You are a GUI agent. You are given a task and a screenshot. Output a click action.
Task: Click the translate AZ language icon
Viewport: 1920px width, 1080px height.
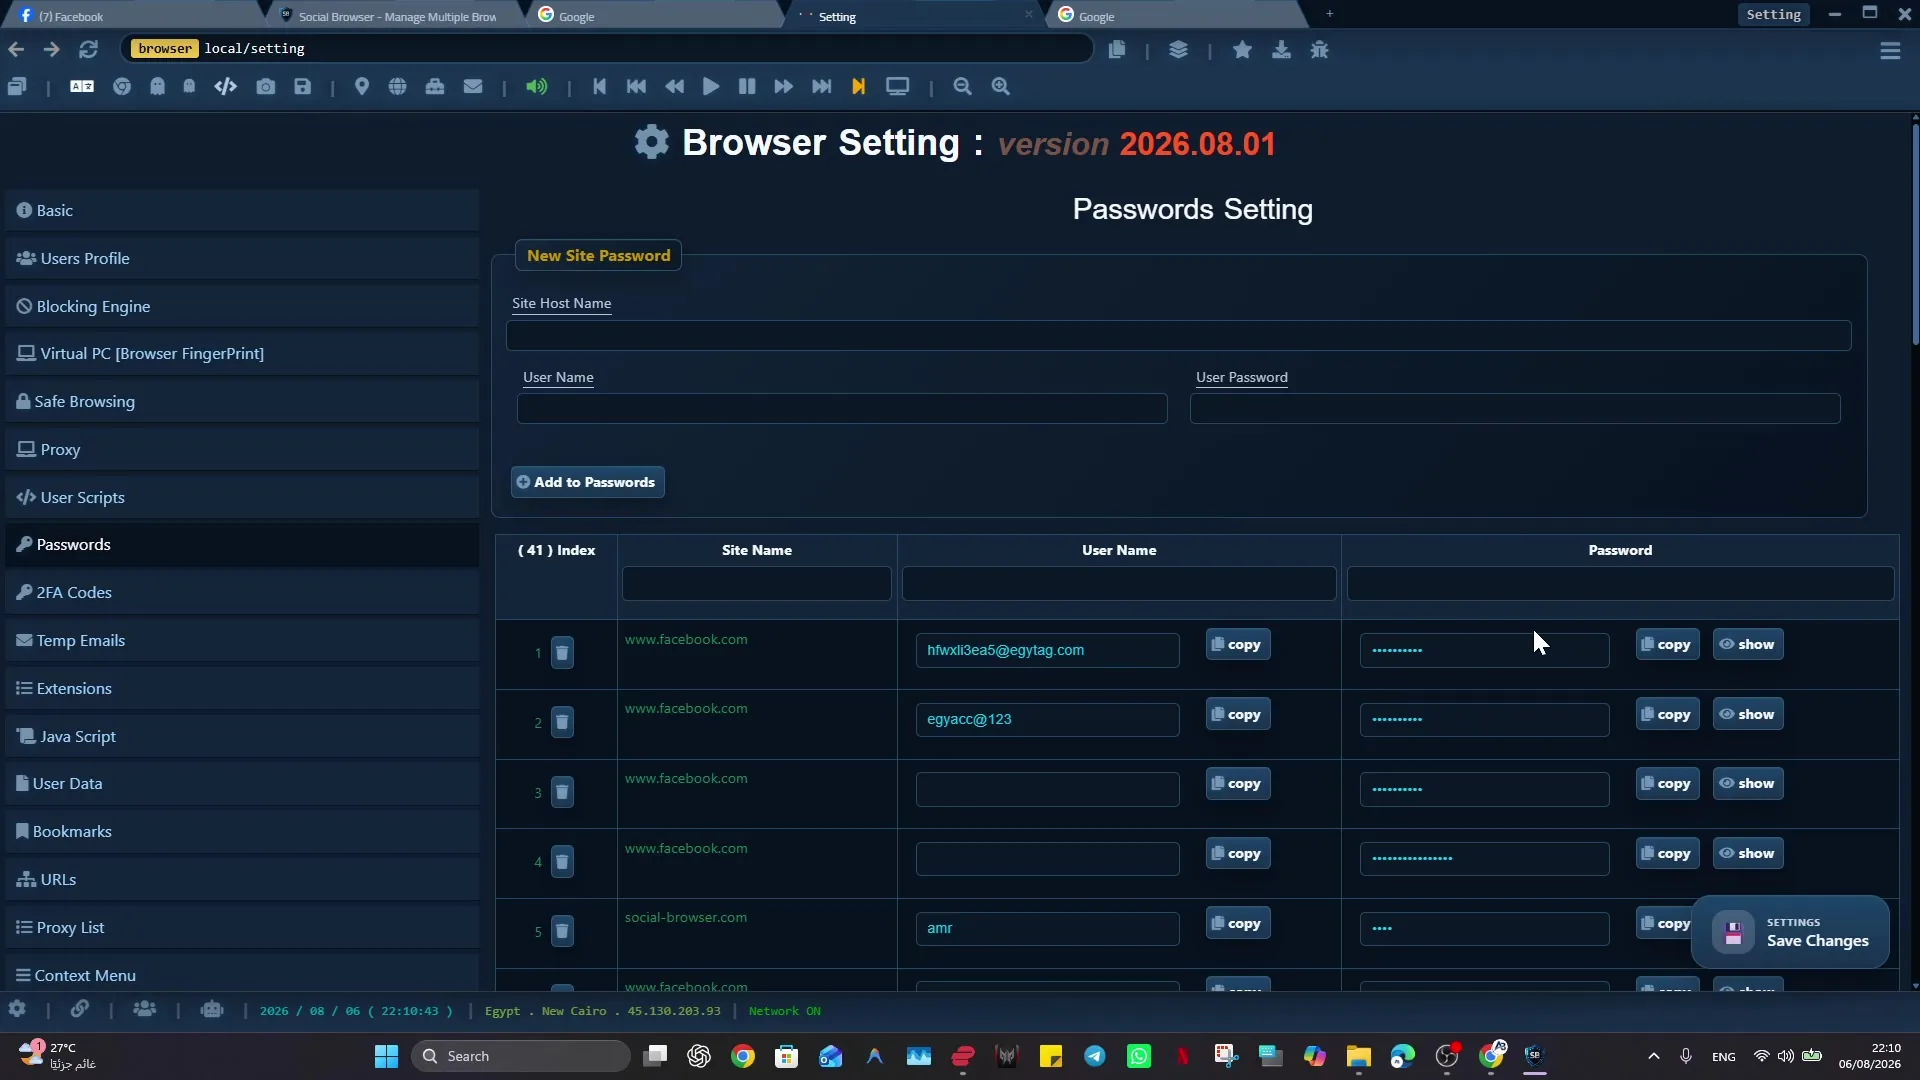pyautogui.click(x=82, y=86)
